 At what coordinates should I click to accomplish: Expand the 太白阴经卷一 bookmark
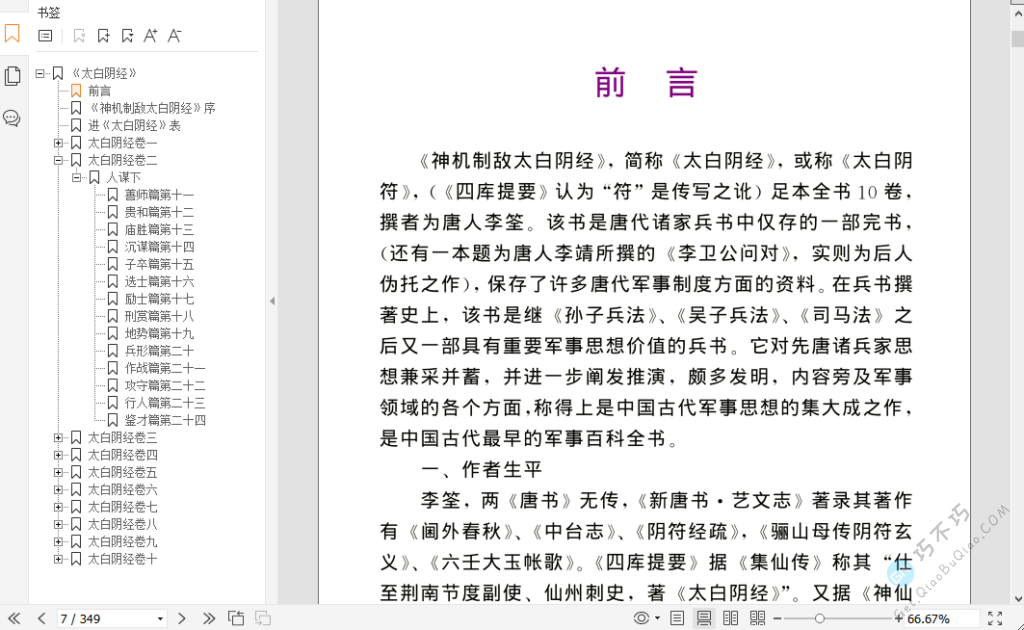tap(59, 143)
